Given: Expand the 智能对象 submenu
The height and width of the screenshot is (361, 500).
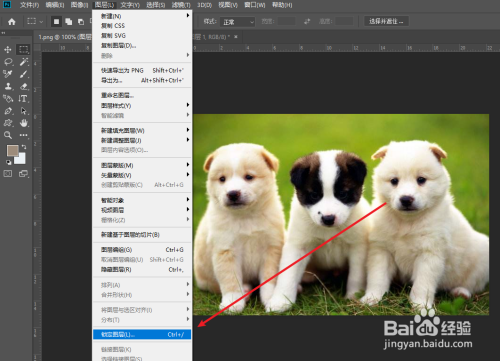Looking at the screenshot, I should (142, 200).
